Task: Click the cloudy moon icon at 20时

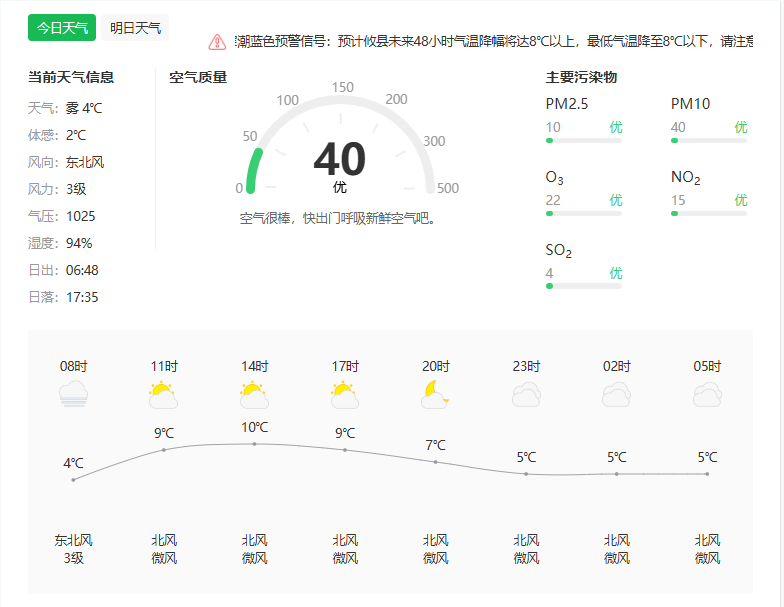Action: 435,394
